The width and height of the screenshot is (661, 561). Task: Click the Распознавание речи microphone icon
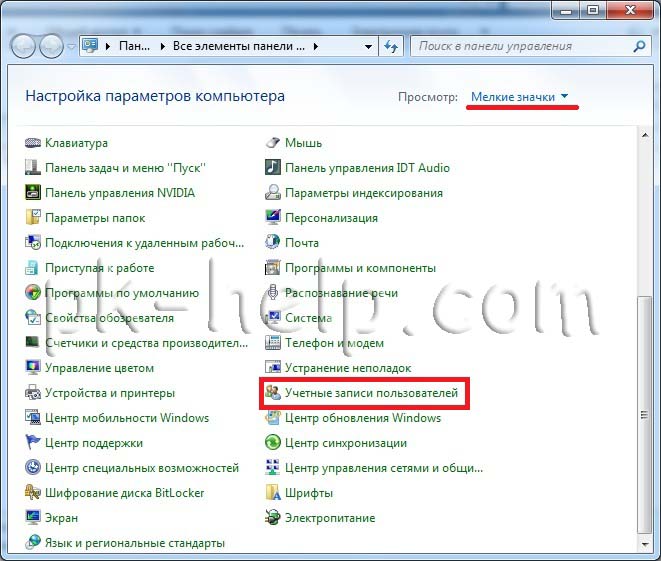pos(273,293)
